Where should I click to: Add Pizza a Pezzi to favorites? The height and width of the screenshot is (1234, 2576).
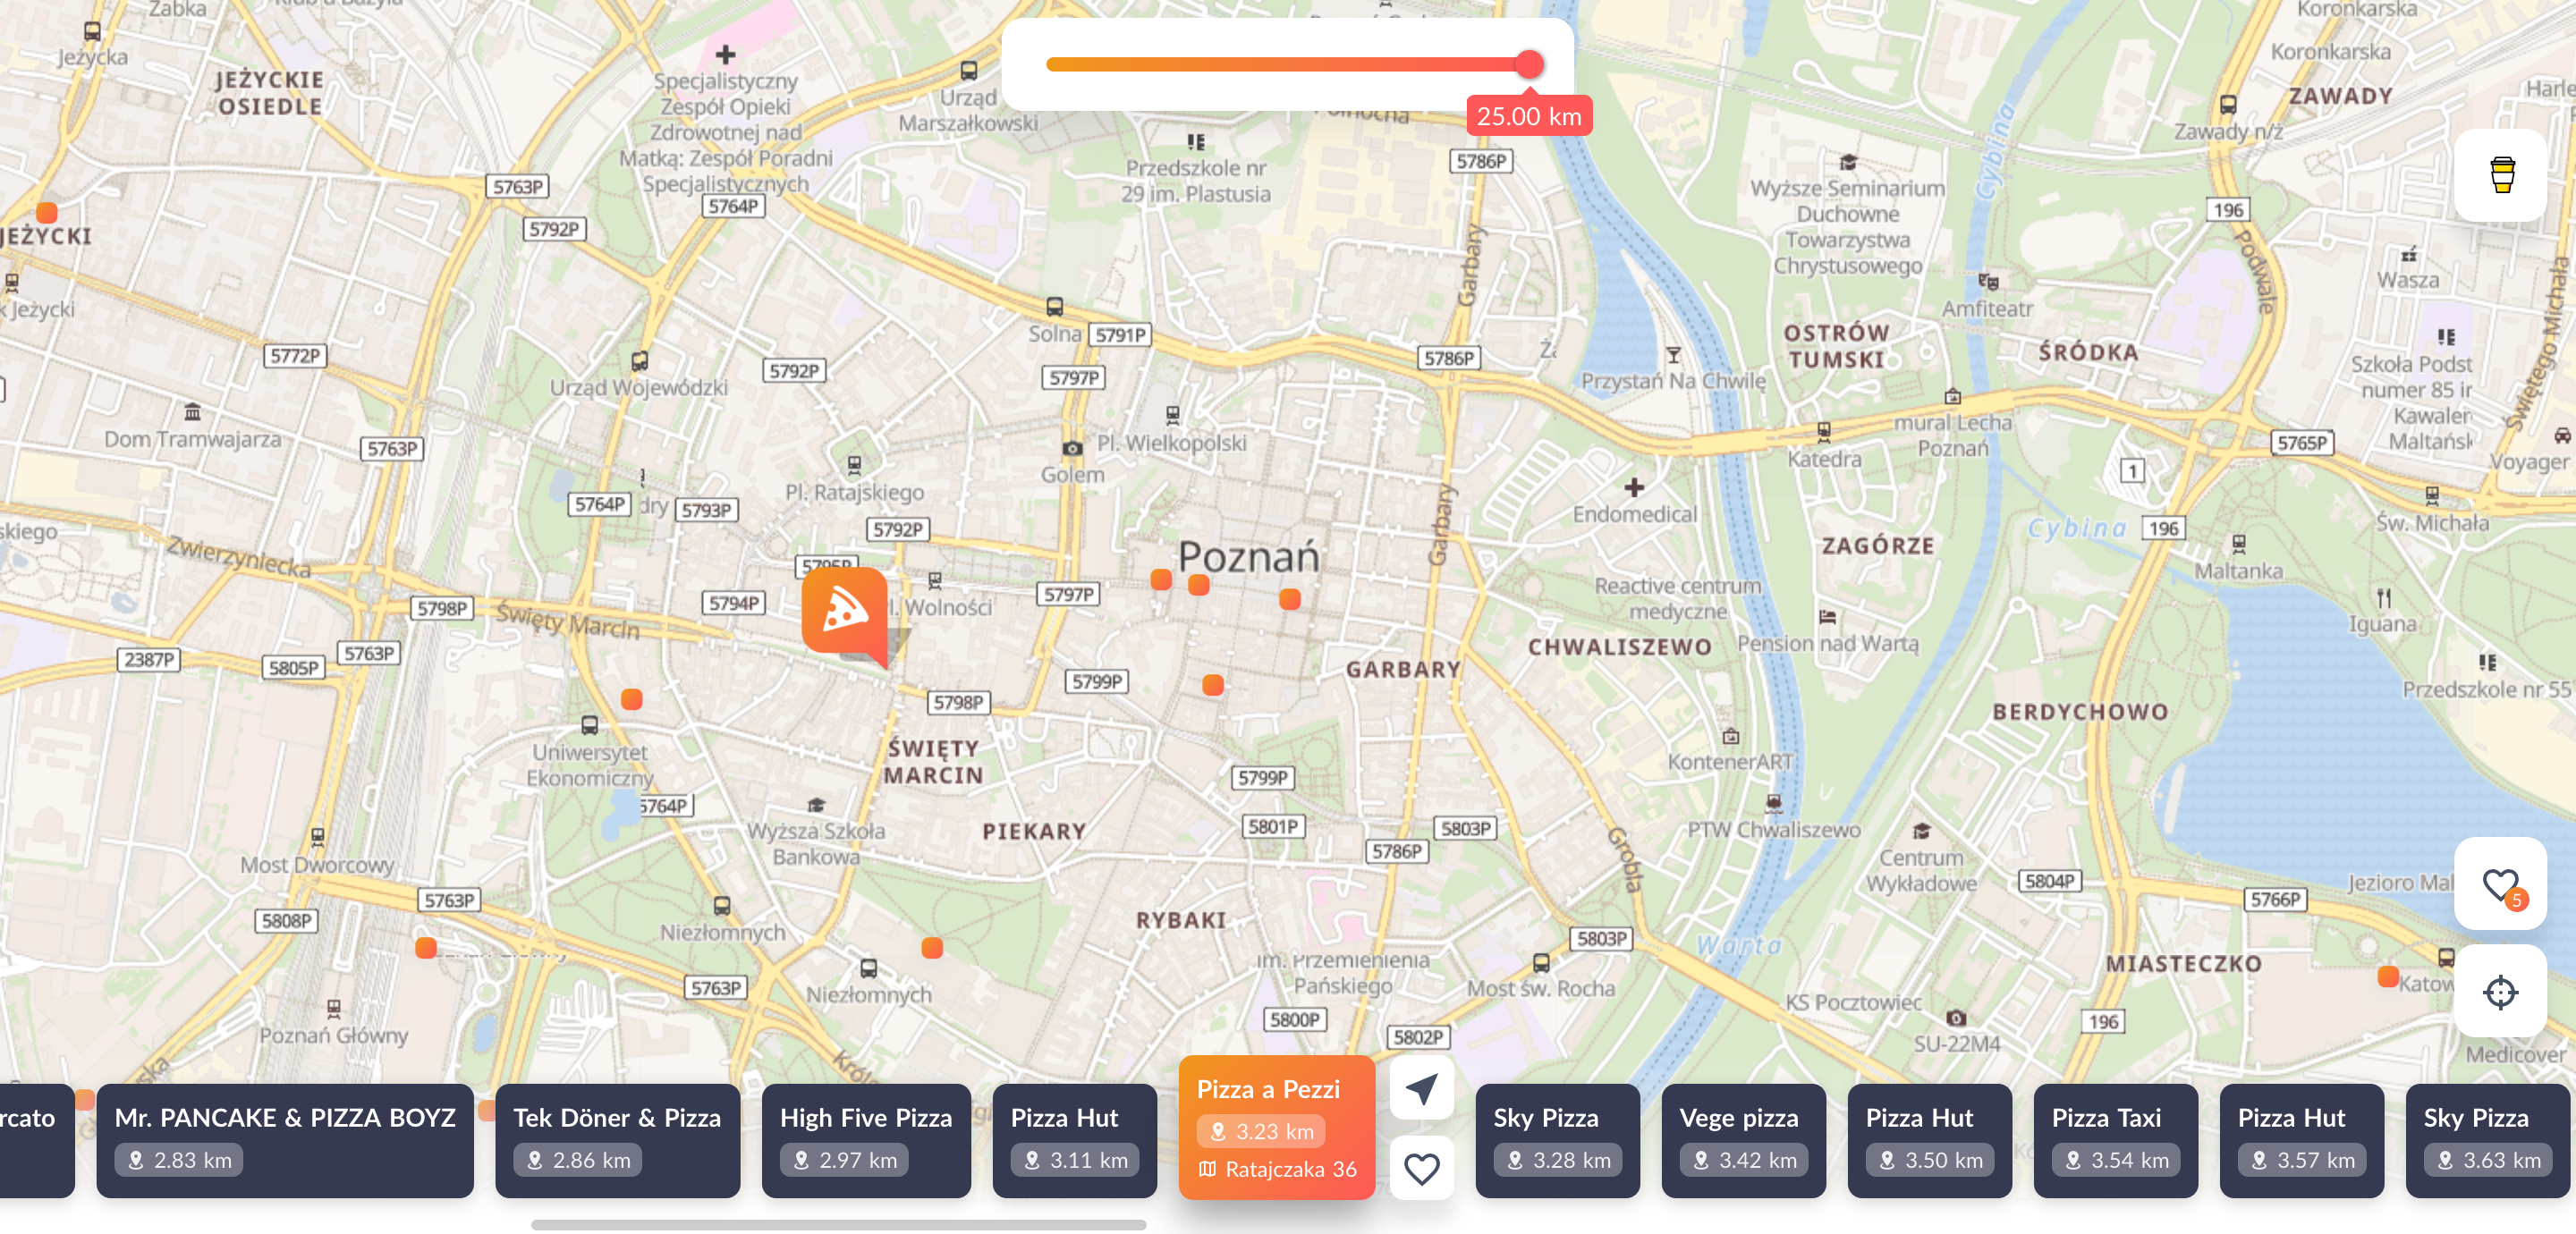(x=1421, y=1168)
